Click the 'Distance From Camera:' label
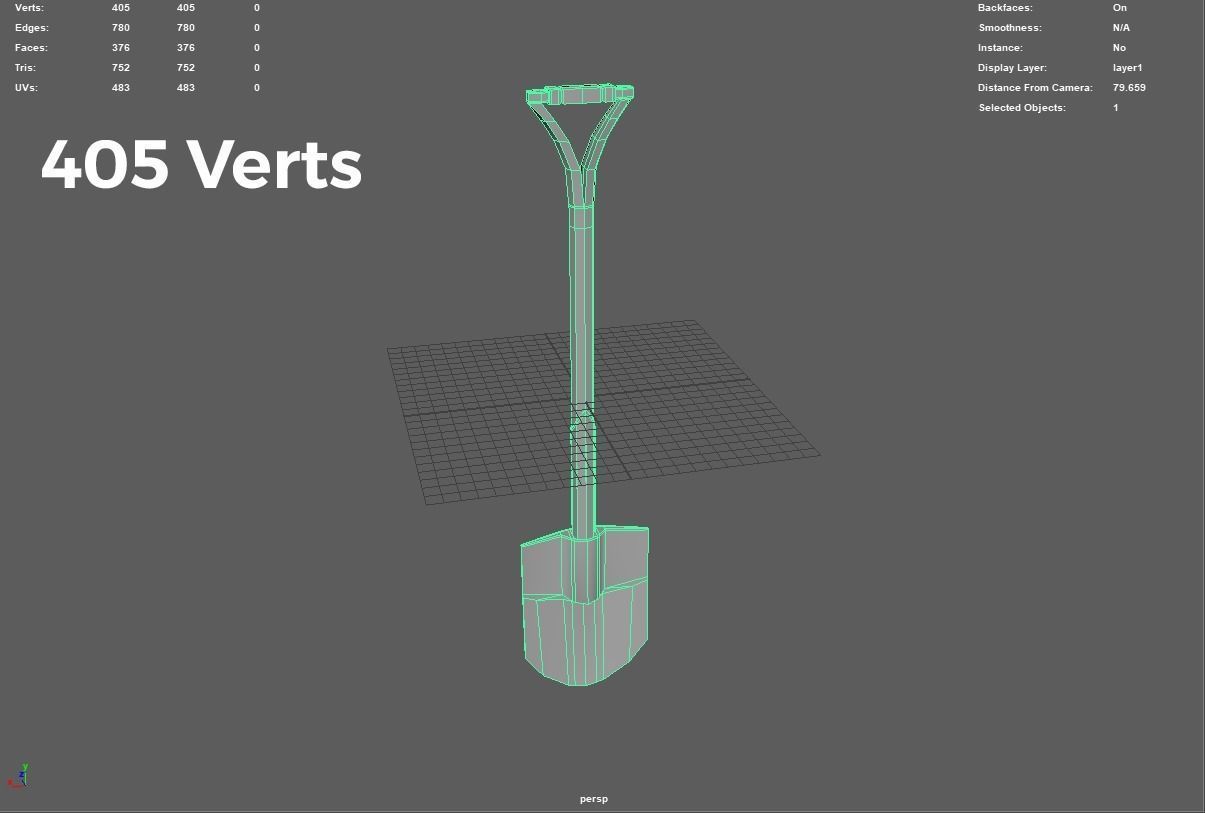The width and height of the screenshot is (1205, 813). pos(1035,88)
